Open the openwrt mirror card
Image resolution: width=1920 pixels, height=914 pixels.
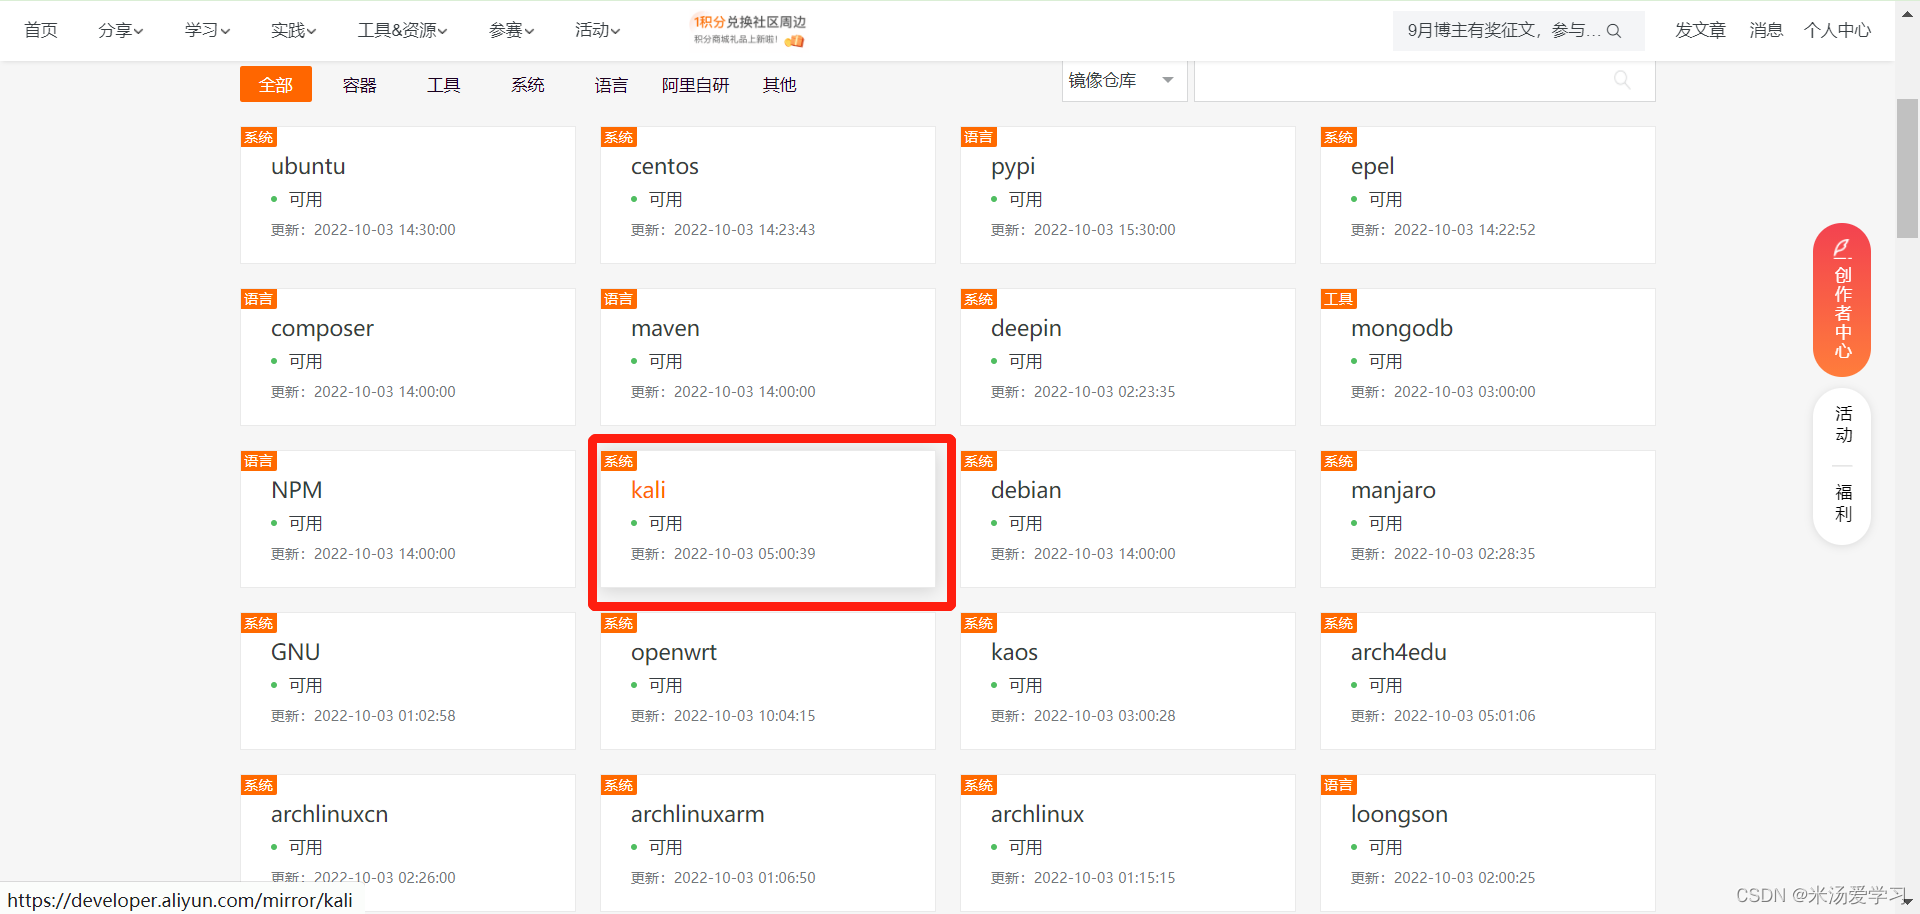pyautogui.click(x=768, y=681)
